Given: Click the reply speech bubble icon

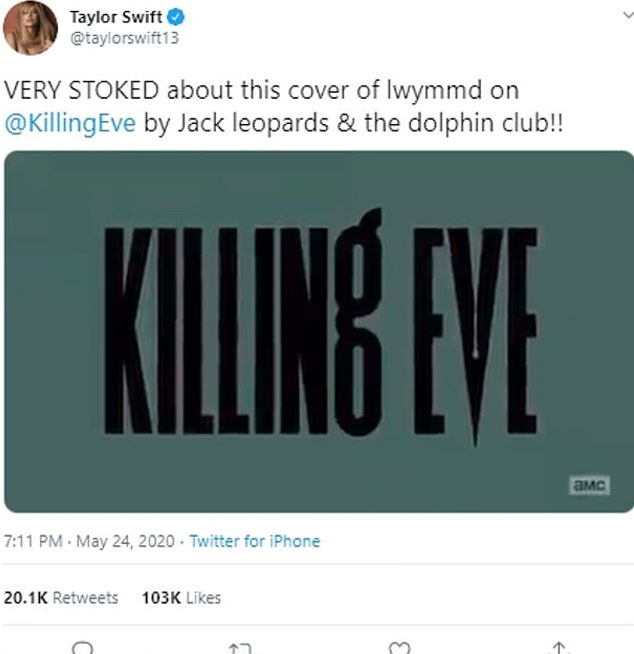Looking at the screenshot, I should pyautogui.click(x=83, y=646).
